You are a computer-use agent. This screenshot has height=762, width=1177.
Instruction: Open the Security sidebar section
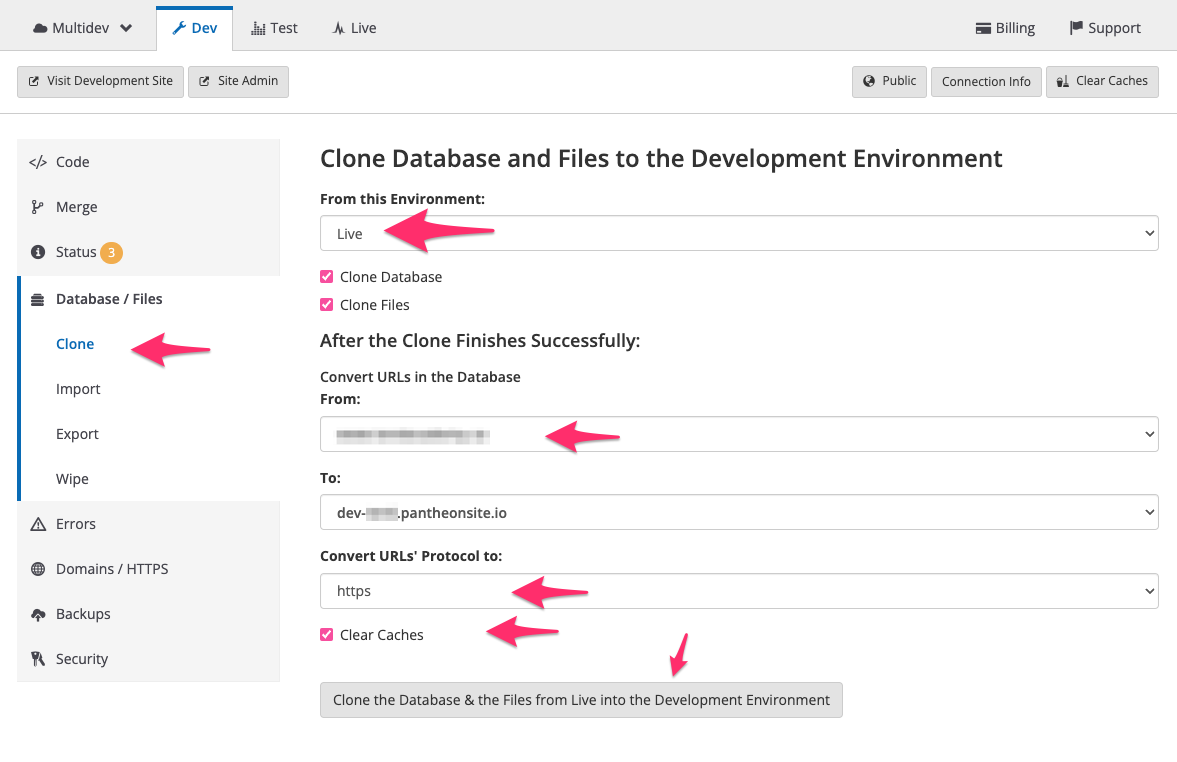click(149, 659)
